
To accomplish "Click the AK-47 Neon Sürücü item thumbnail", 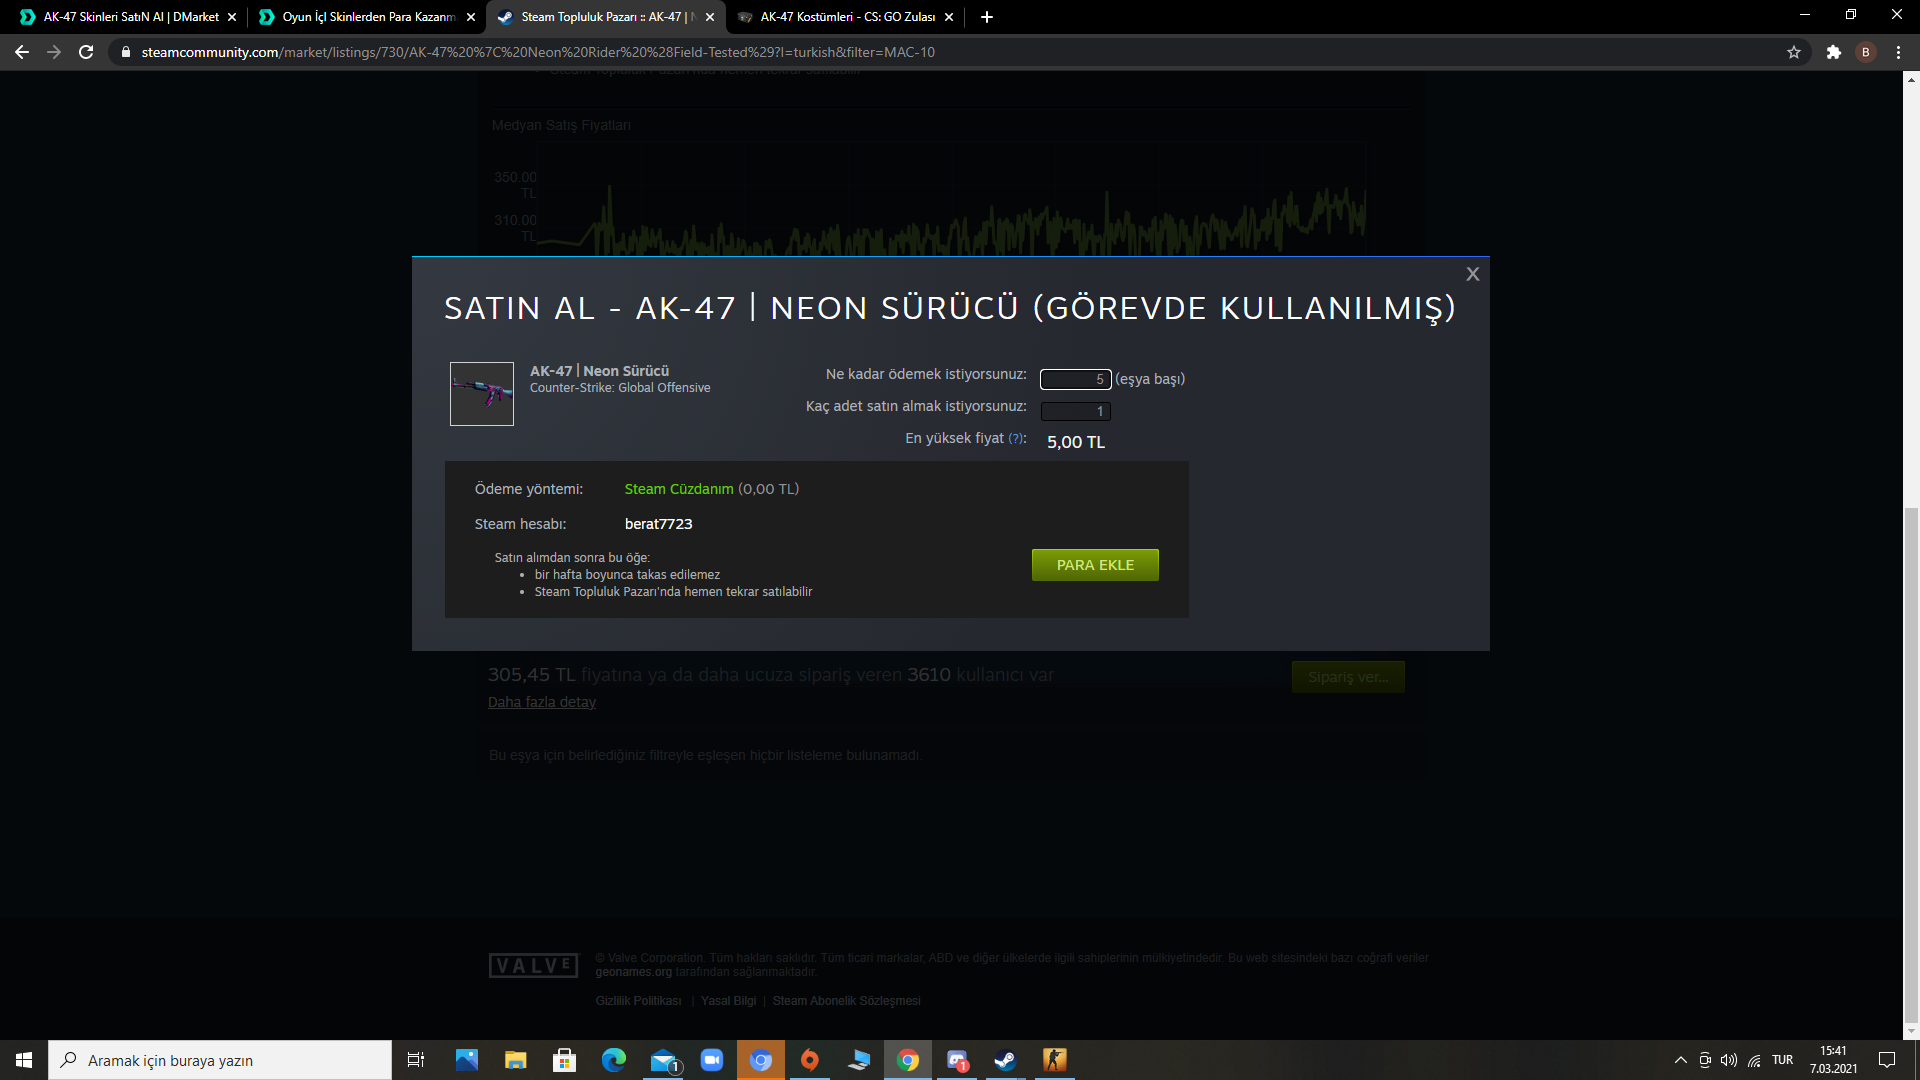I will click(x=482, y=394).
